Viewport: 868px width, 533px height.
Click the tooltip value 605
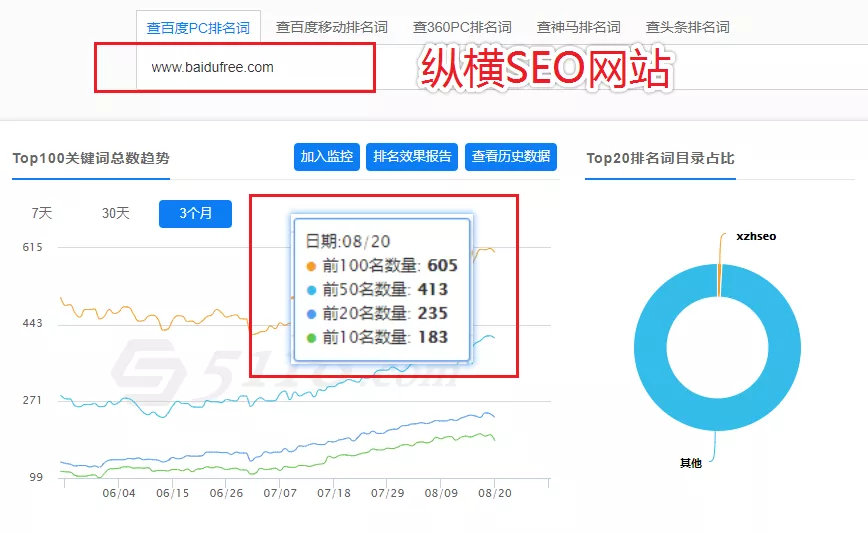442,266
